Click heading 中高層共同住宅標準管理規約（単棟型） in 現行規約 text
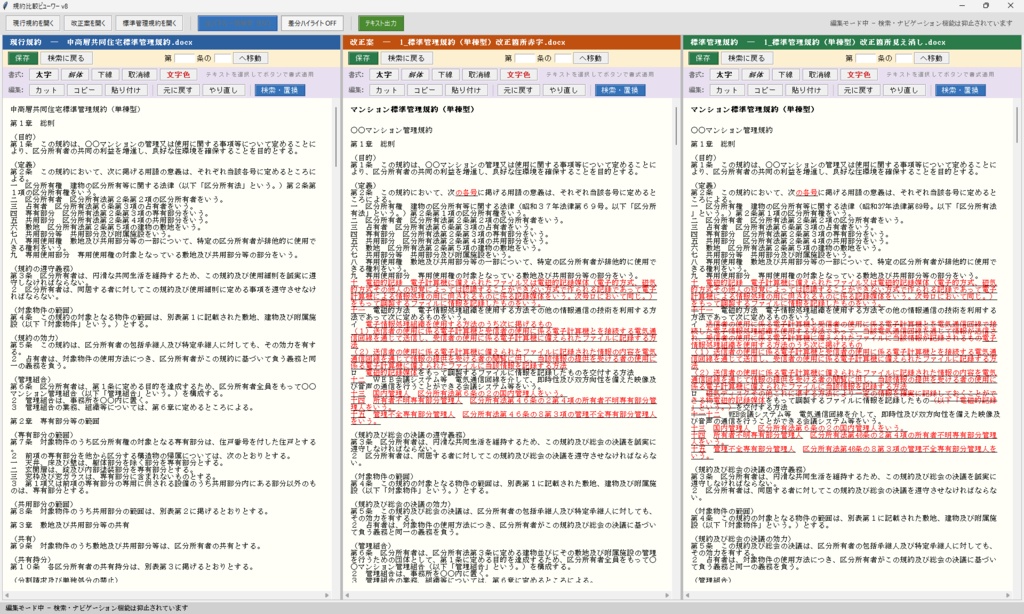 [x=75, y=109]
